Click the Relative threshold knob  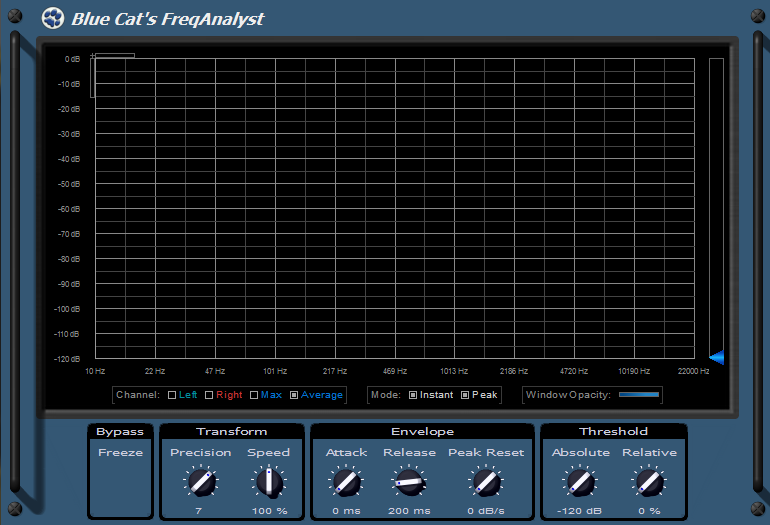point(649,482)
